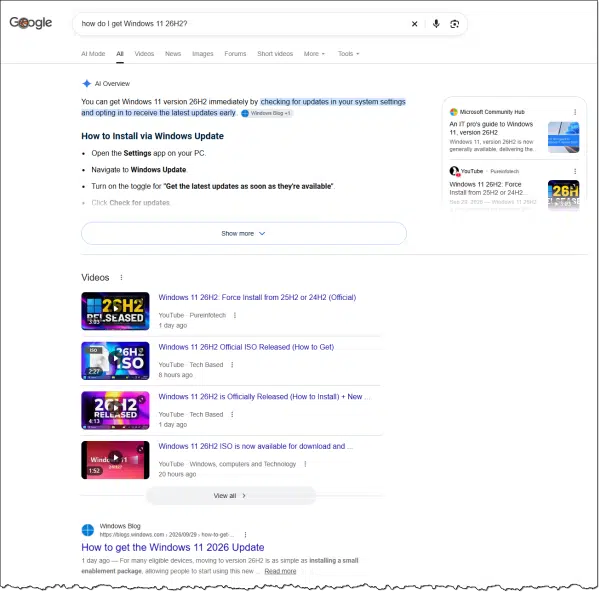600x594 pixels.
Task: Click View all videos button
Action: (231, 496)
